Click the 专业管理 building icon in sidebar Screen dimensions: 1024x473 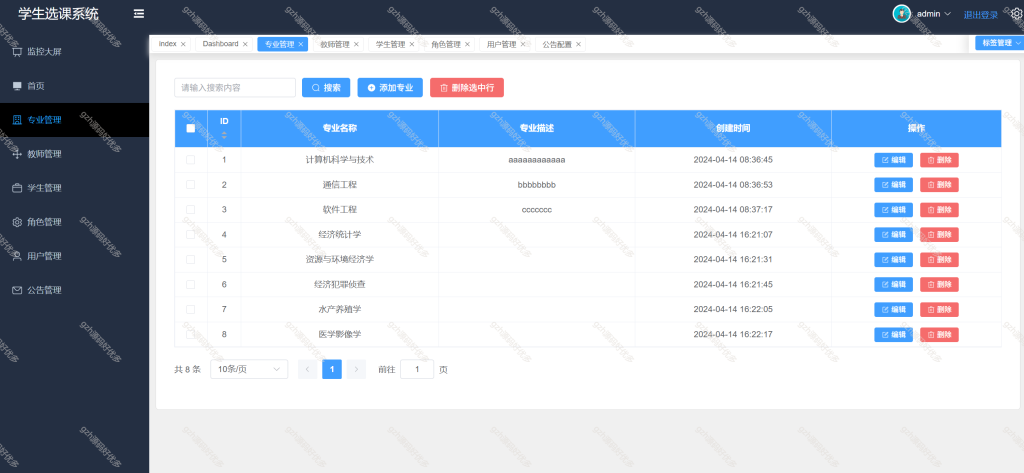17,120
